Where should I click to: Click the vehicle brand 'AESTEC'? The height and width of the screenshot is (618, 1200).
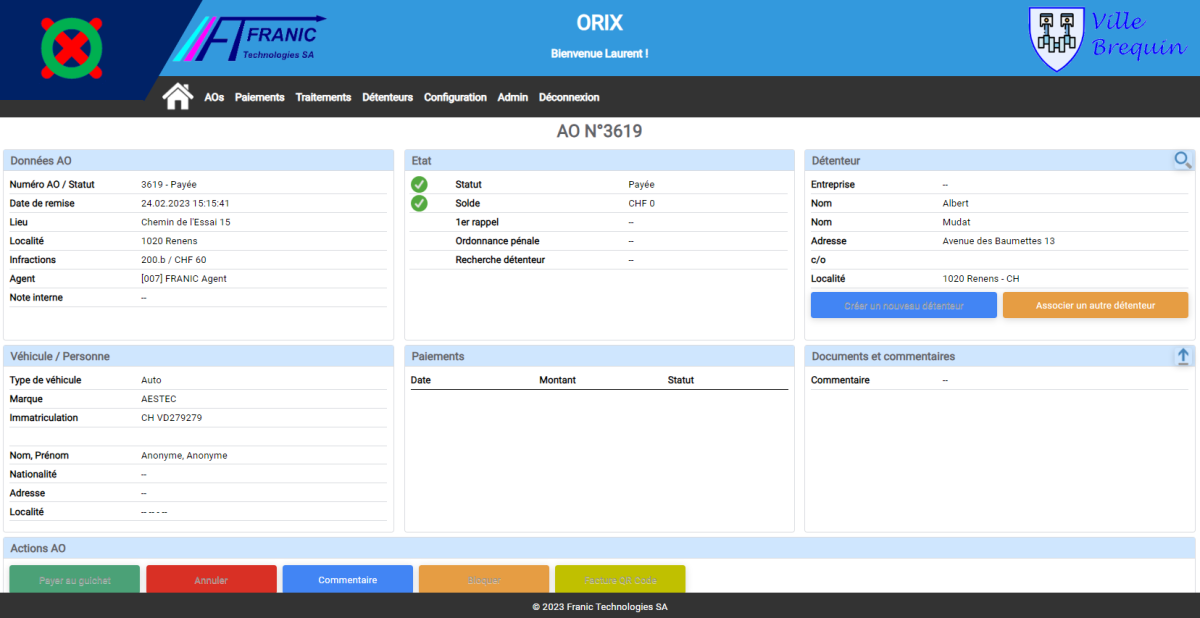pos(159,399)
